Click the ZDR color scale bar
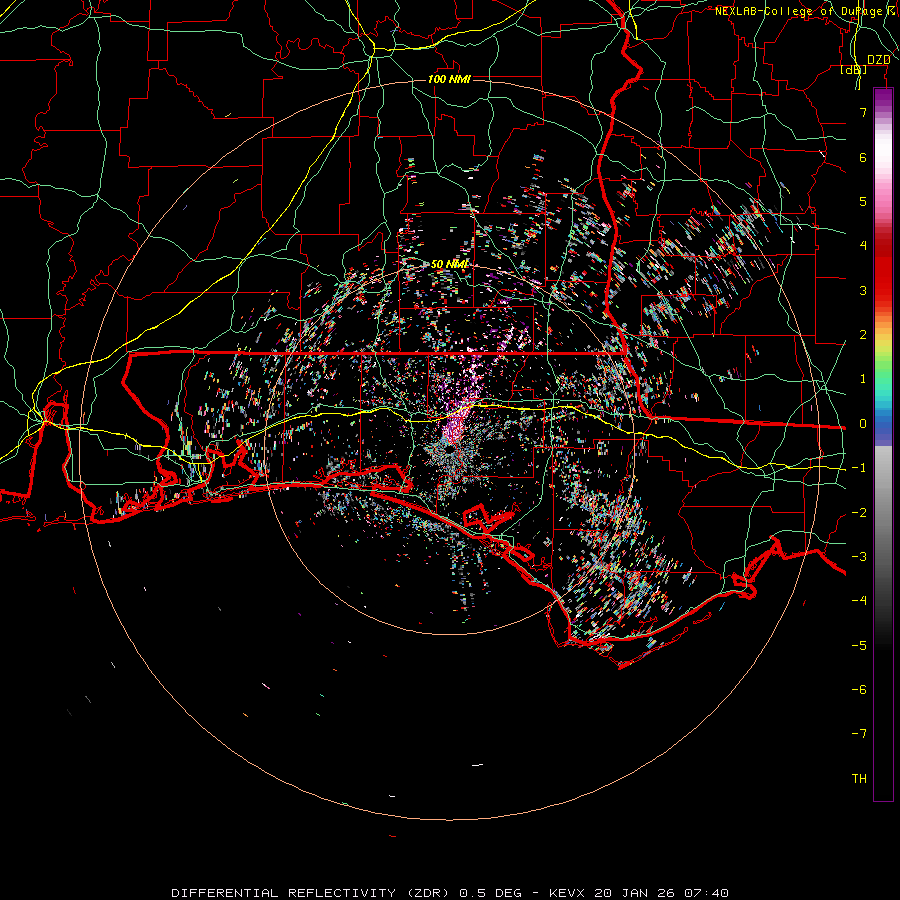The width and height of the screenshot is (900, 900). coord(883,444)
